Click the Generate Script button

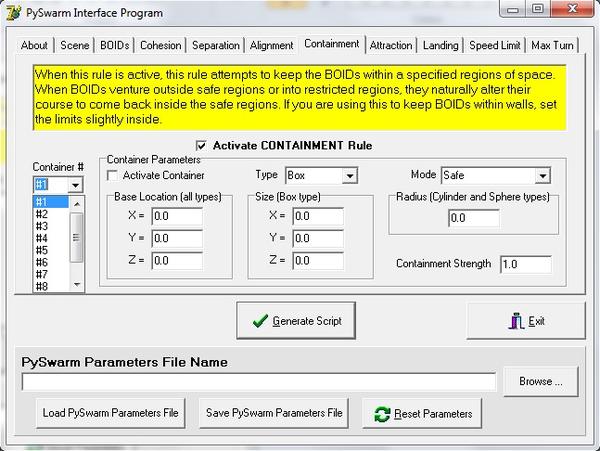[296, 321]
